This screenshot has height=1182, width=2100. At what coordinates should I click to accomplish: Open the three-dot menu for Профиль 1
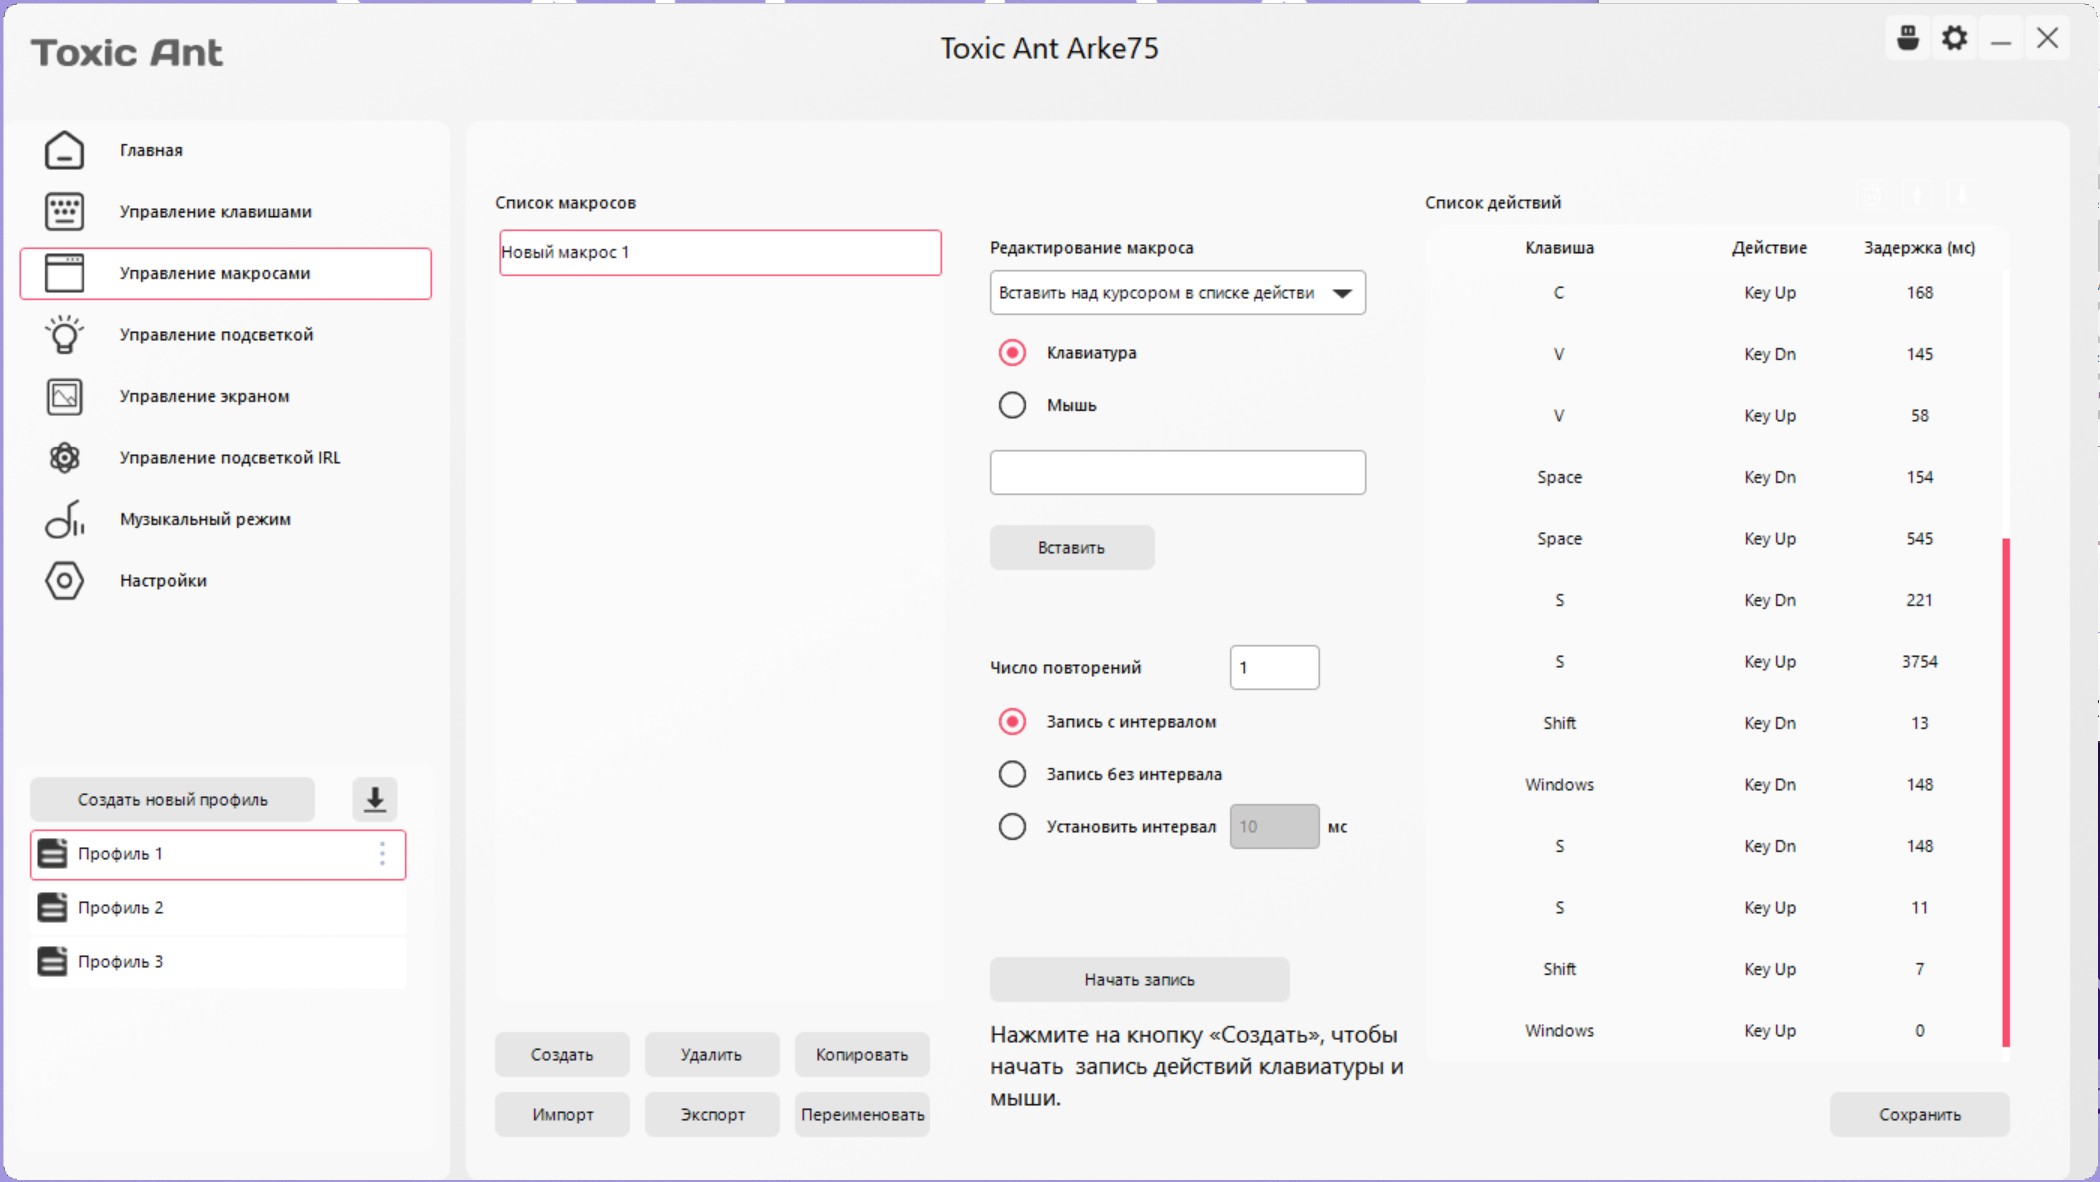pyautogui.click(x=382, y=854)
